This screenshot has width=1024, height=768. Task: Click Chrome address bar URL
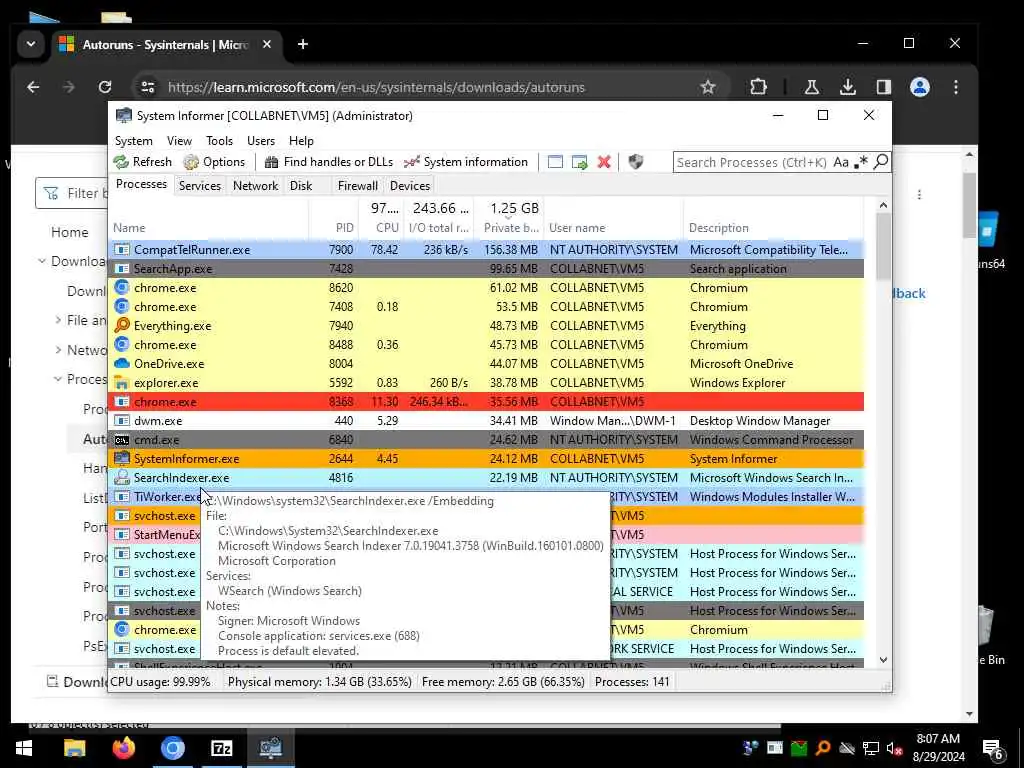point(376,88)
